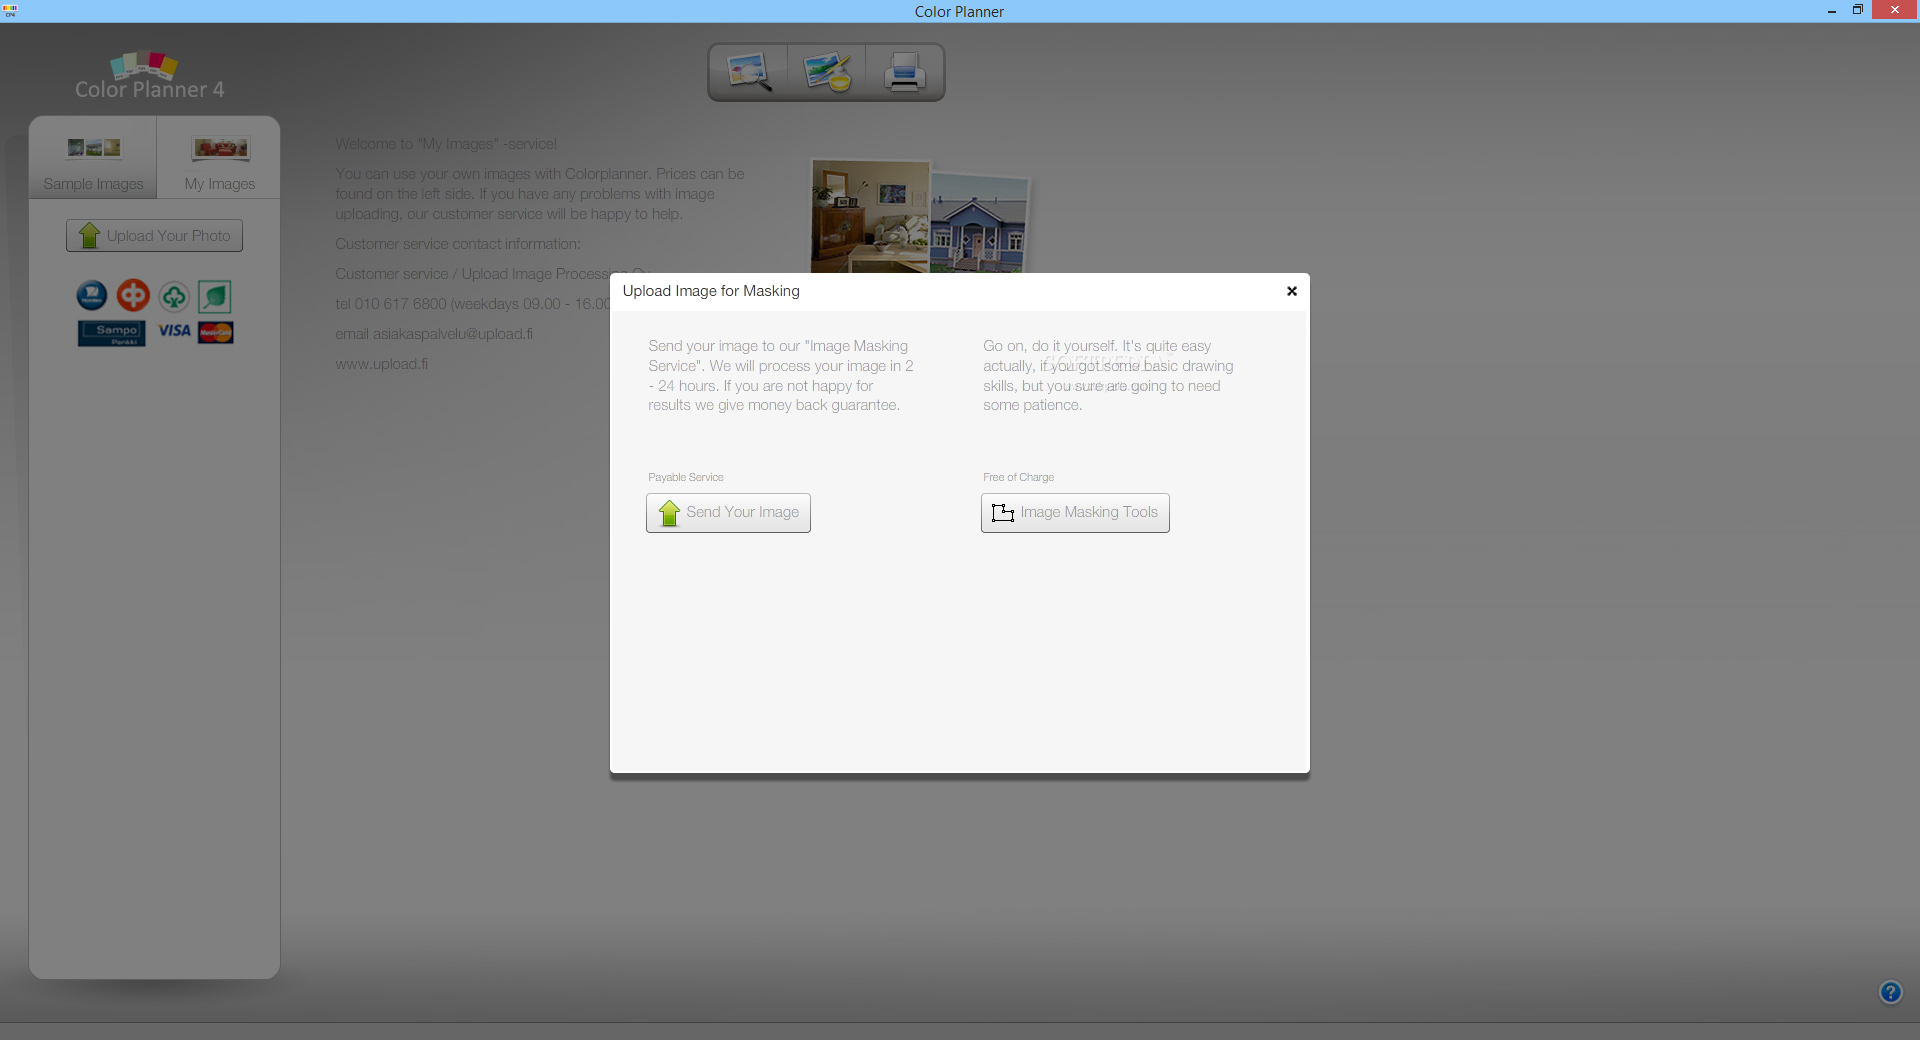Image resolution: width=1920 pixels, height=1040 pixels.
Task: Open the image paint tool in the toolbar
Action: pyautogui.click(x=827, y=72)
